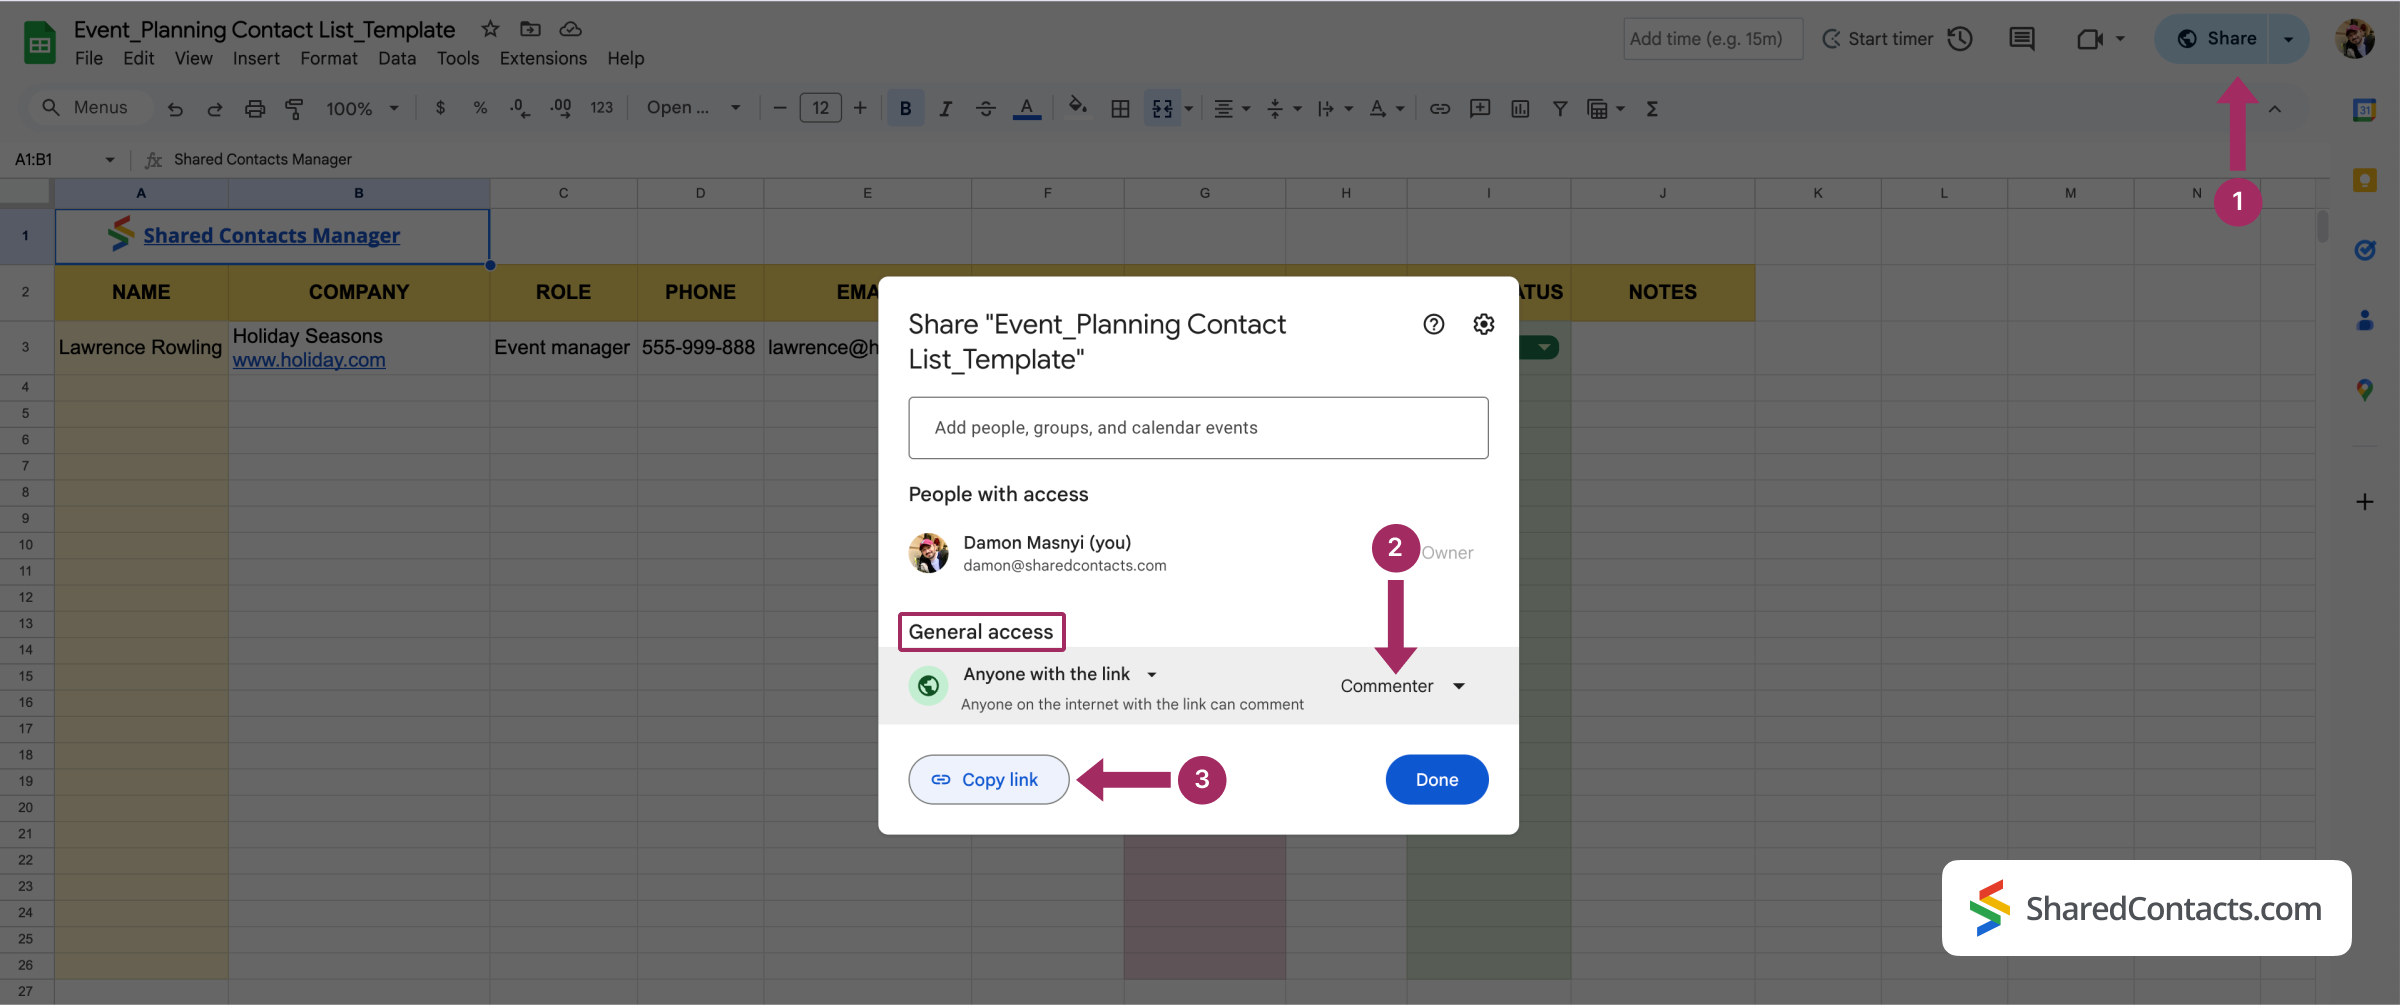Open the Commenter role dropdown

(1403, 686)
